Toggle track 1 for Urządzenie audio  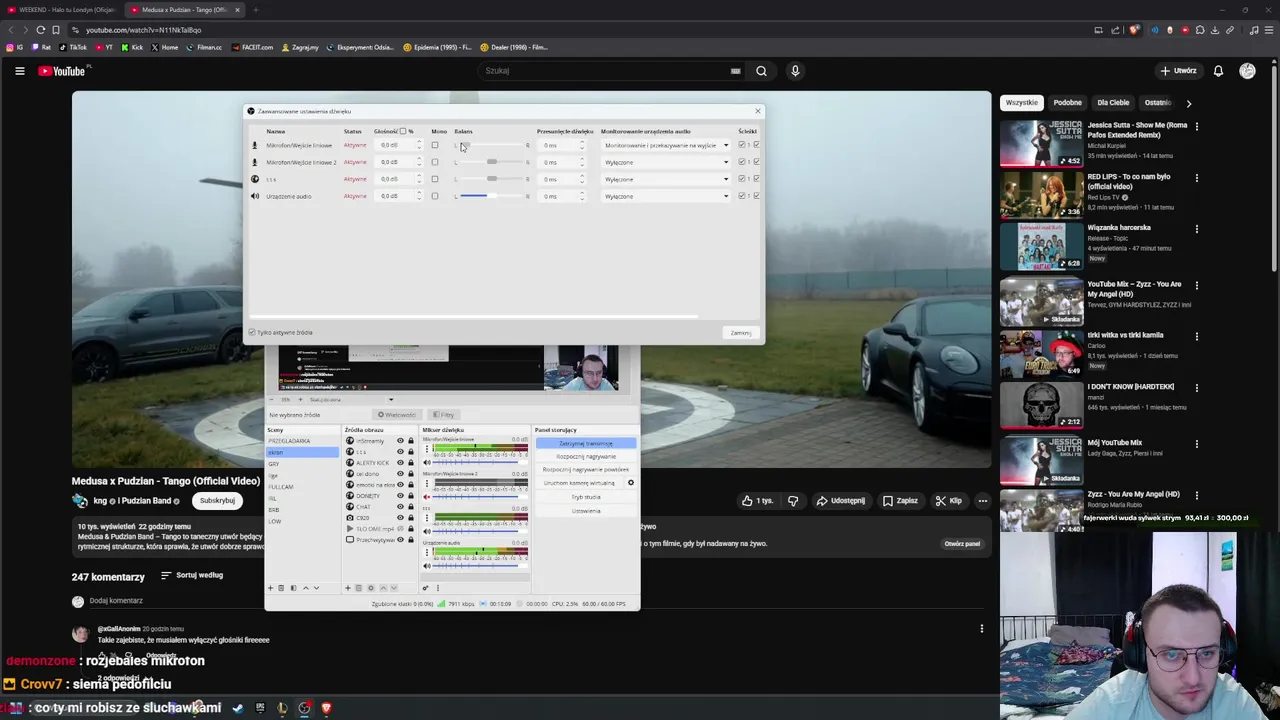click(741, 196)
